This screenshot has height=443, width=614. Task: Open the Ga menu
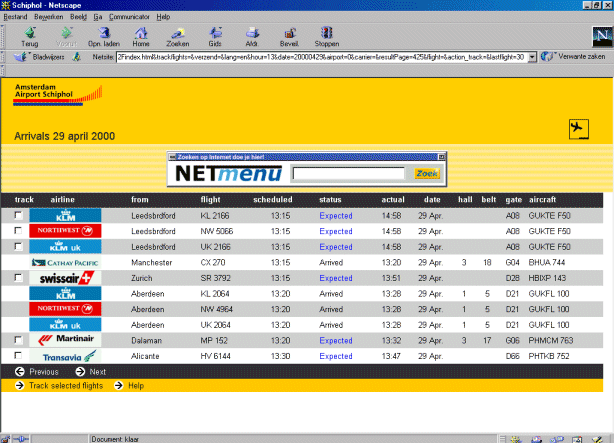(98, 17)
